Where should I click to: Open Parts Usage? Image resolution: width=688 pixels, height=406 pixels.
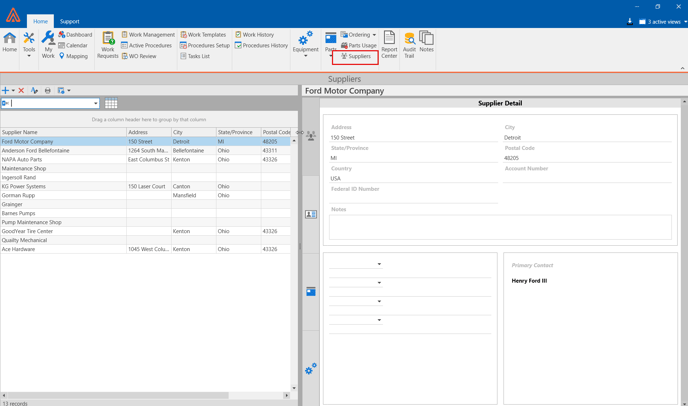point(358,45)
